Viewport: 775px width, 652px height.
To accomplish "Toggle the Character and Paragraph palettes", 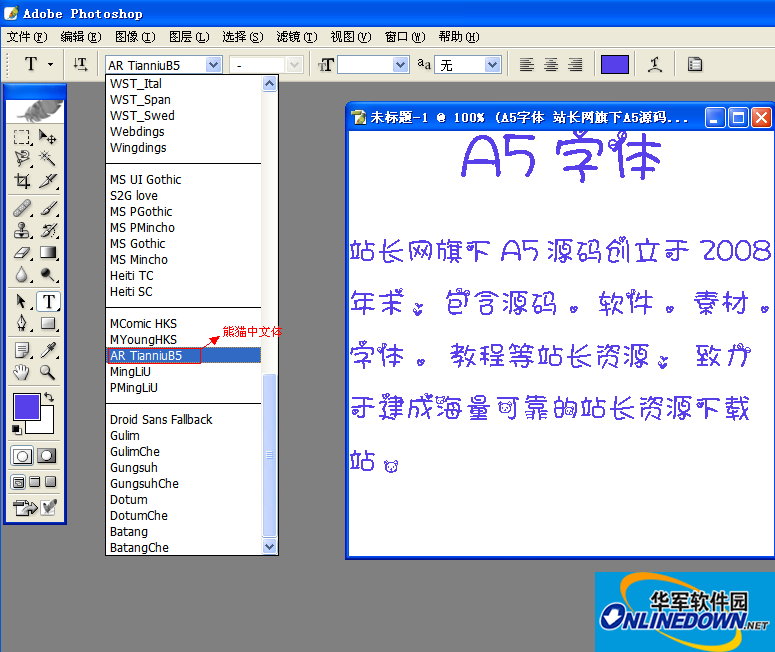I will click(x=695, y=64).
